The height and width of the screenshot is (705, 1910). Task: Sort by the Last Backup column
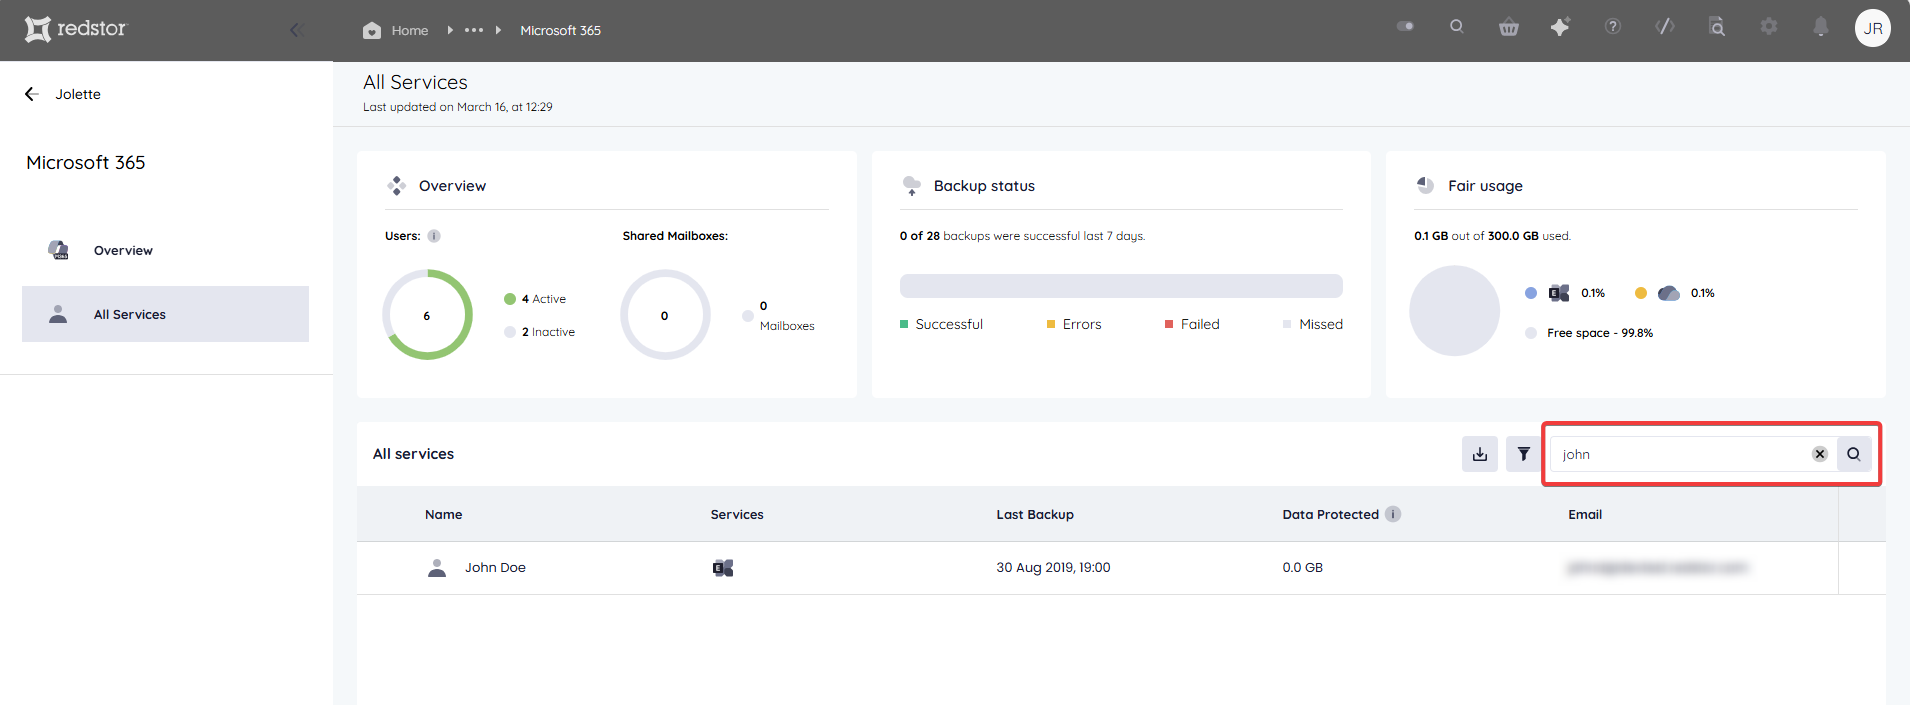pos(1035,514)
